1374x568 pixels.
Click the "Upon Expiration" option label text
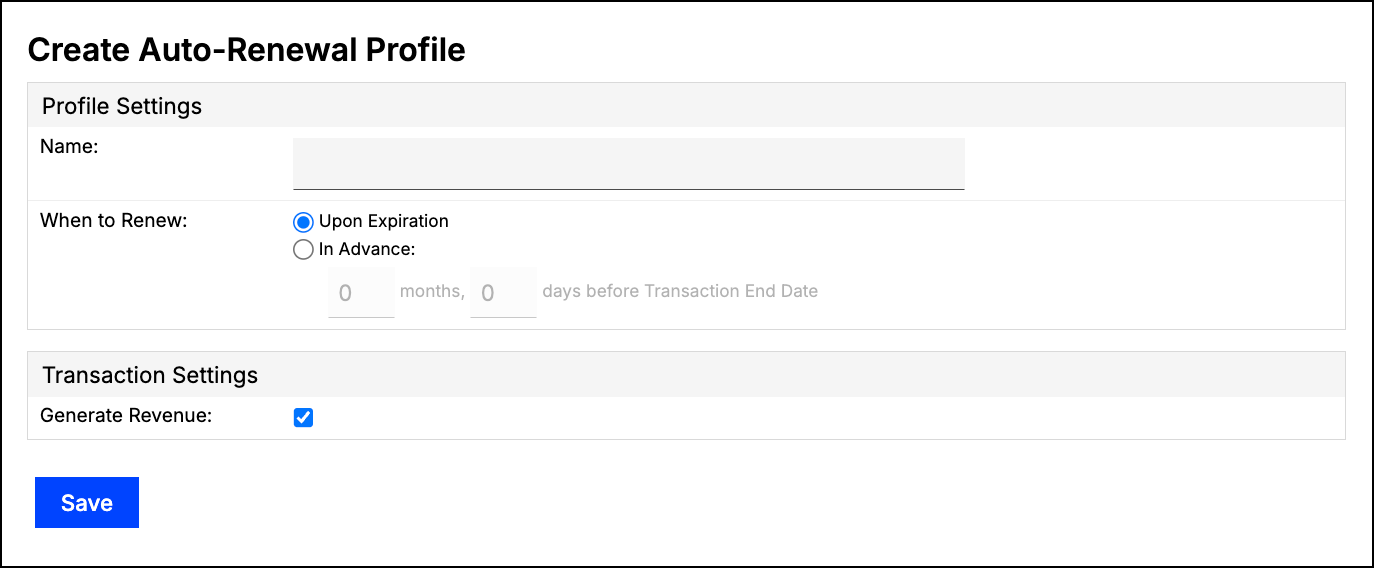tap(384, 221)
